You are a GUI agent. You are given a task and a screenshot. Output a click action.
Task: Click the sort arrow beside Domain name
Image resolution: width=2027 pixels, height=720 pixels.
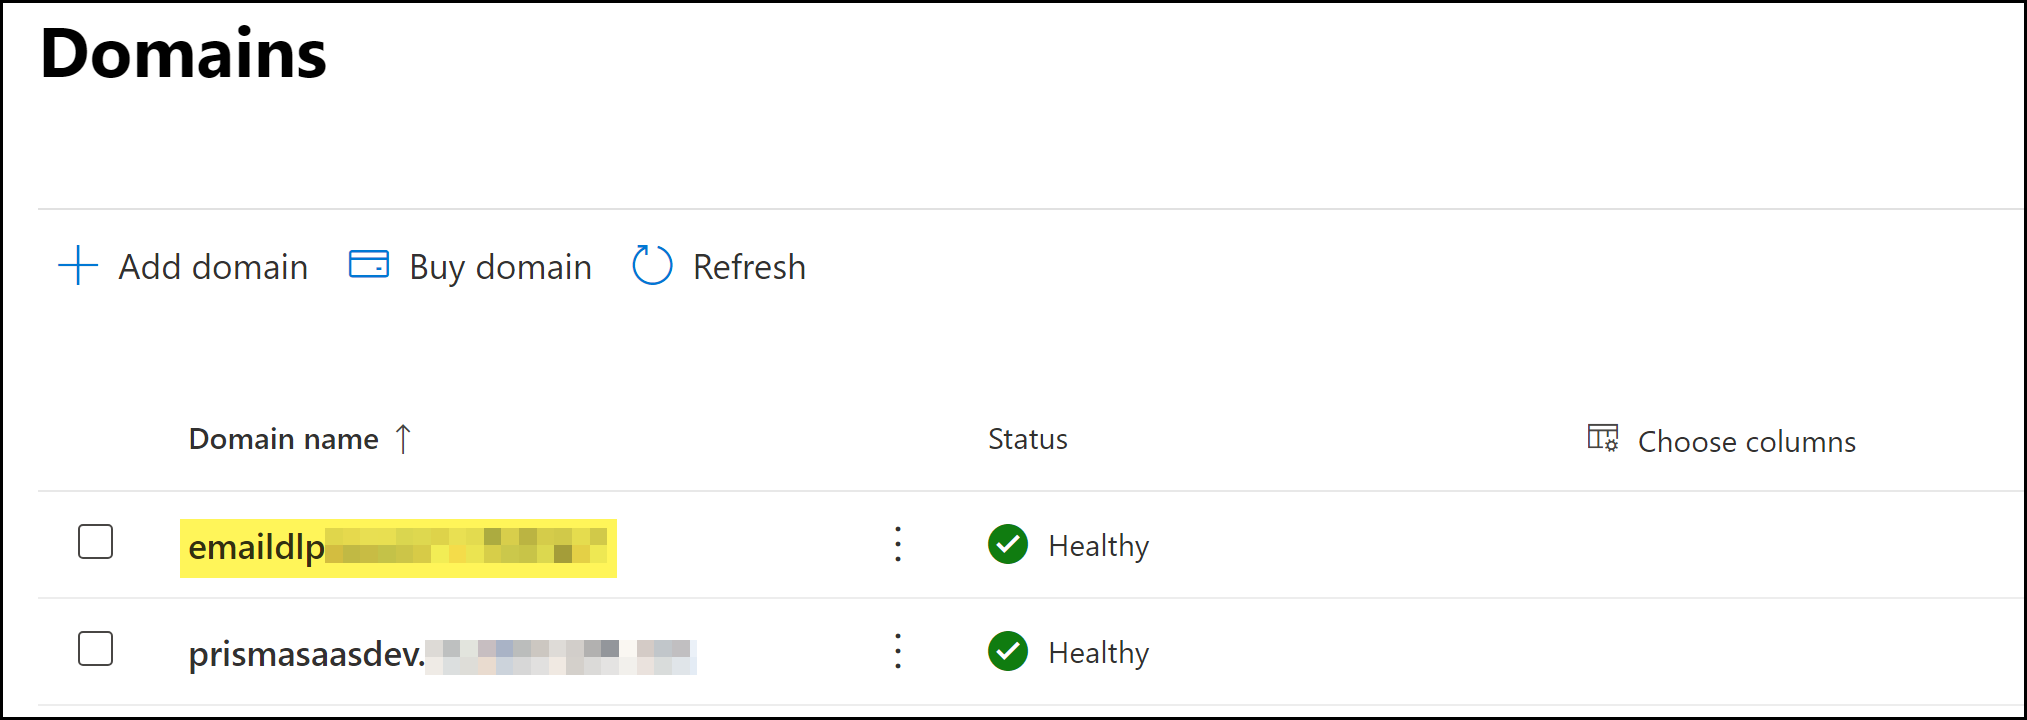(x=403, y=439)
